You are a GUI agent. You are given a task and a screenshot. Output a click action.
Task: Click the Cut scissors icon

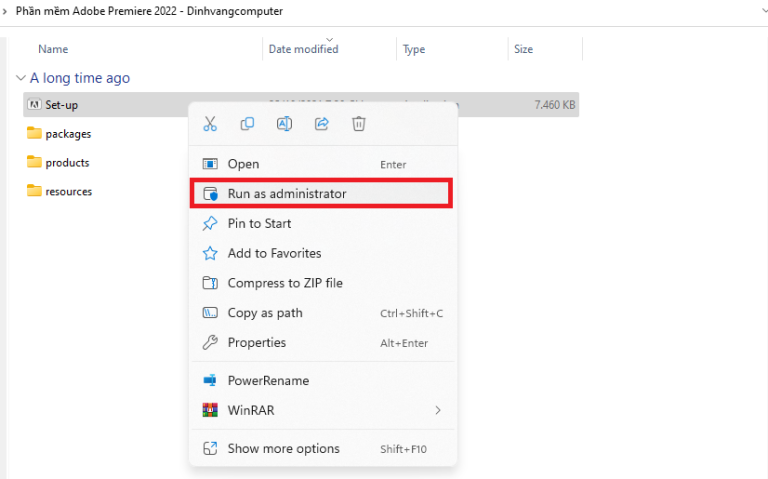pos(210,124)
